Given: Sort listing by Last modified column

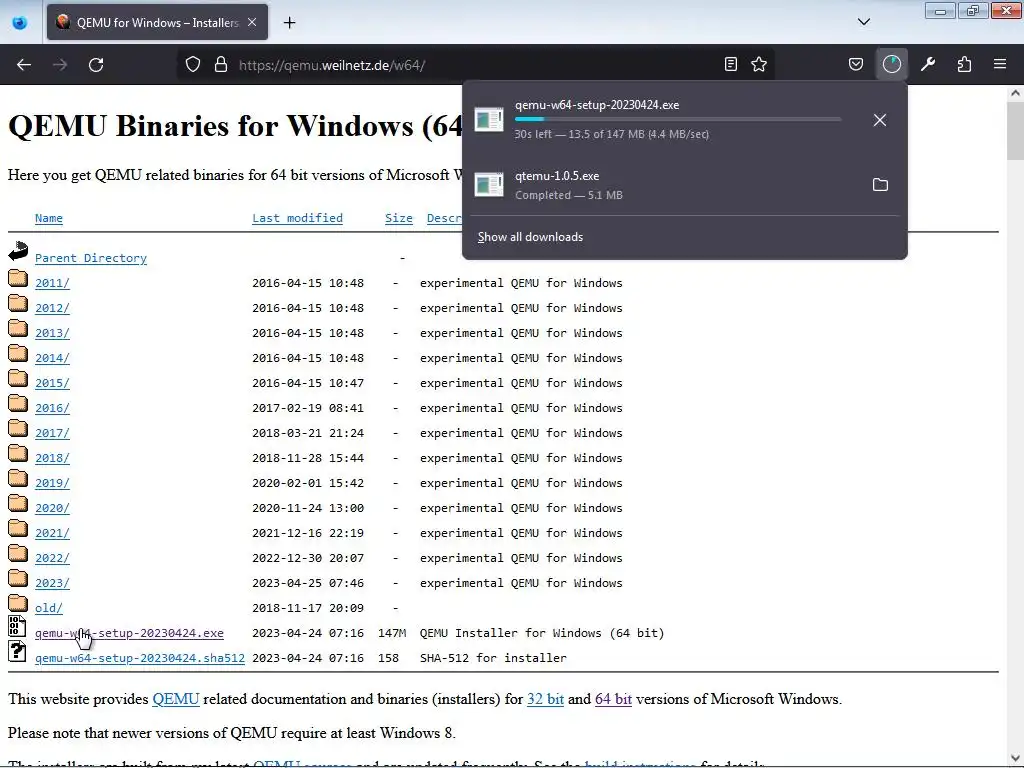Looking at the screenshot, I should pos(297,218).
